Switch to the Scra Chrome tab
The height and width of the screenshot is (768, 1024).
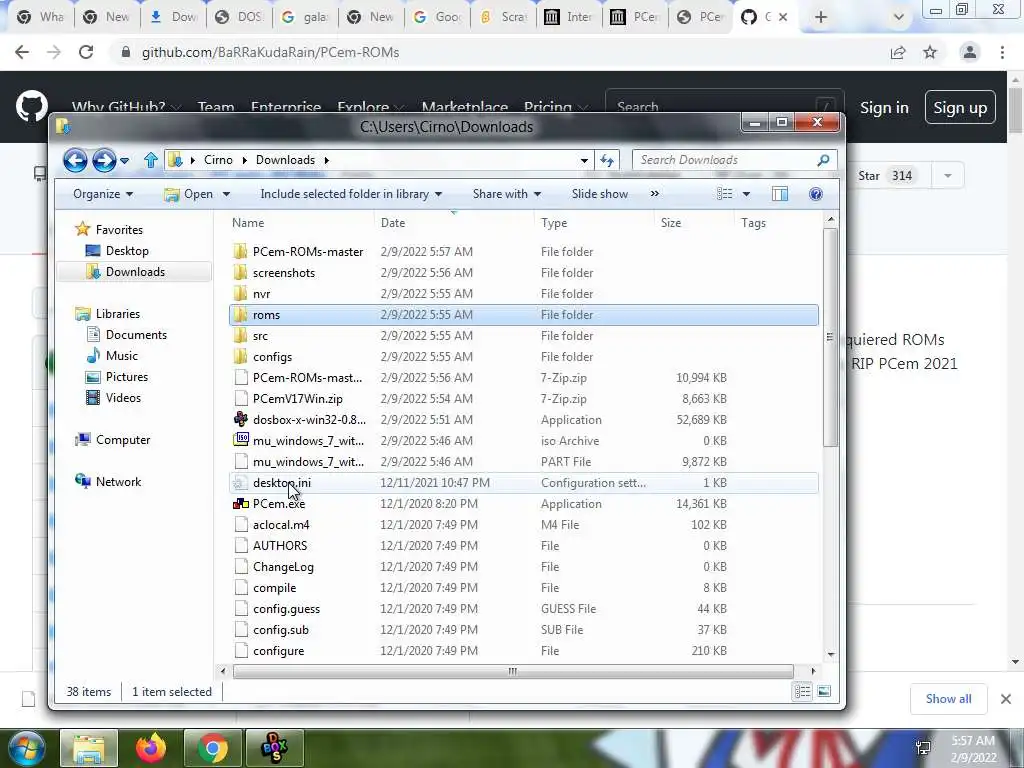(504, 17)
